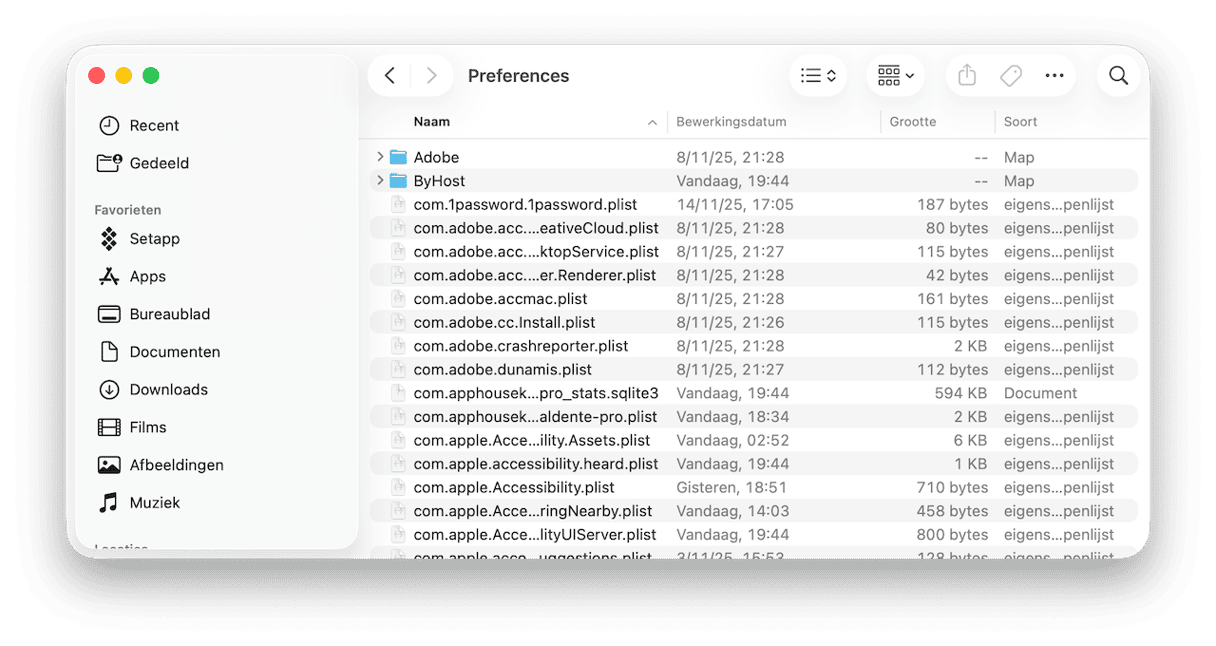
Task: Sort by the Naam column header
Action: (x=432, y=122)
